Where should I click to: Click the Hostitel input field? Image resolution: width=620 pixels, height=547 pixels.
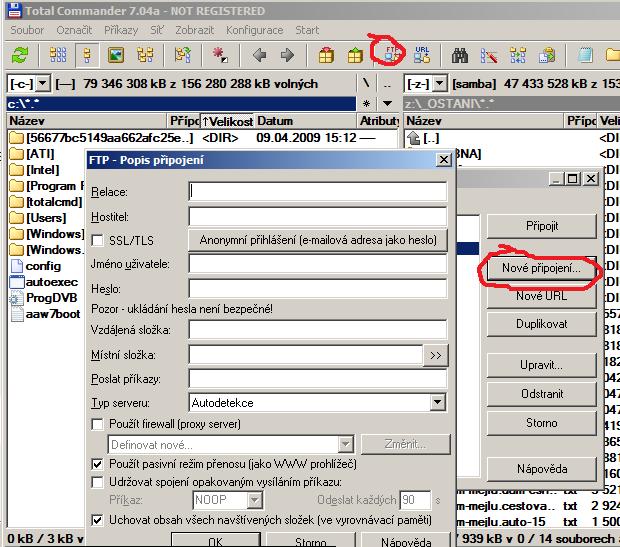[317, 216]
